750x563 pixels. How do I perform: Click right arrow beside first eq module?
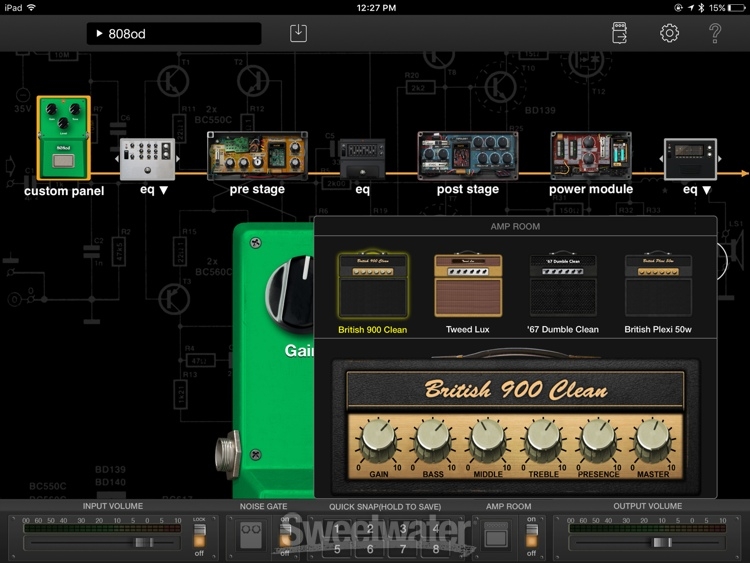178,159
